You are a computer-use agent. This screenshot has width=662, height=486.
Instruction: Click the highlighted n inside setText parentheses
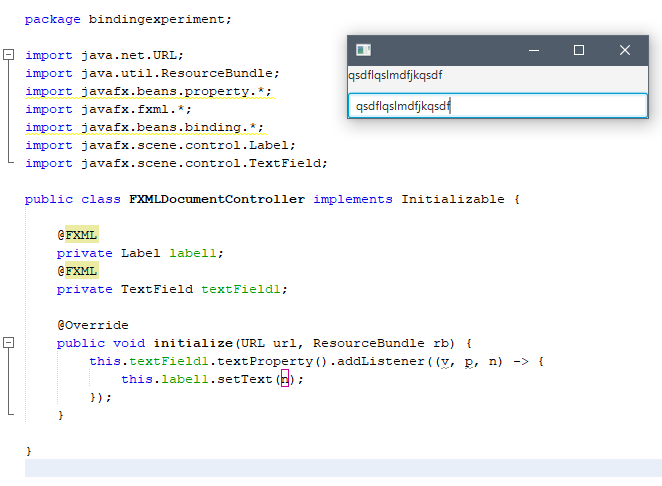click(x=284, y=379)
